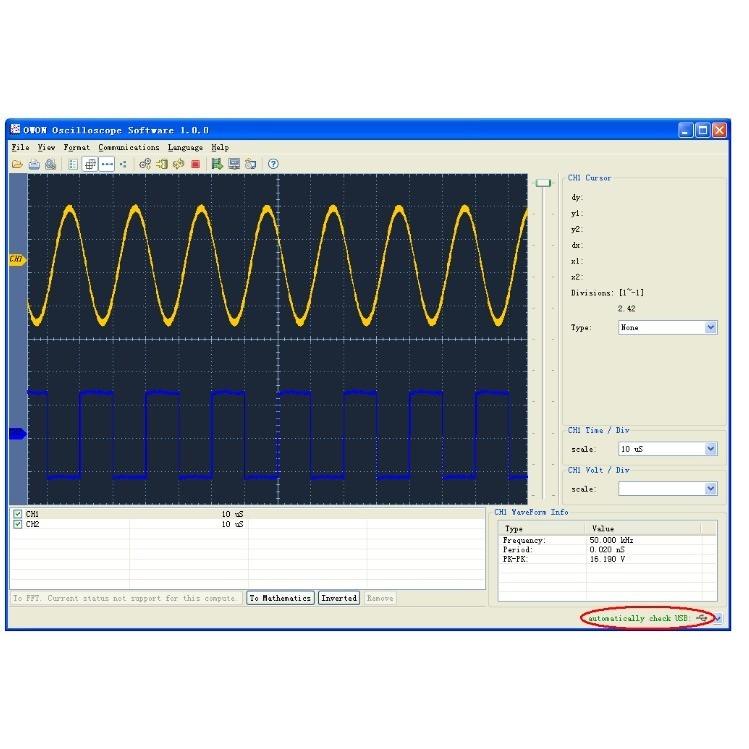Click the CH1 yellow channel marker
The height and width of the screenshot is (749, 749).
click(16, 260)
